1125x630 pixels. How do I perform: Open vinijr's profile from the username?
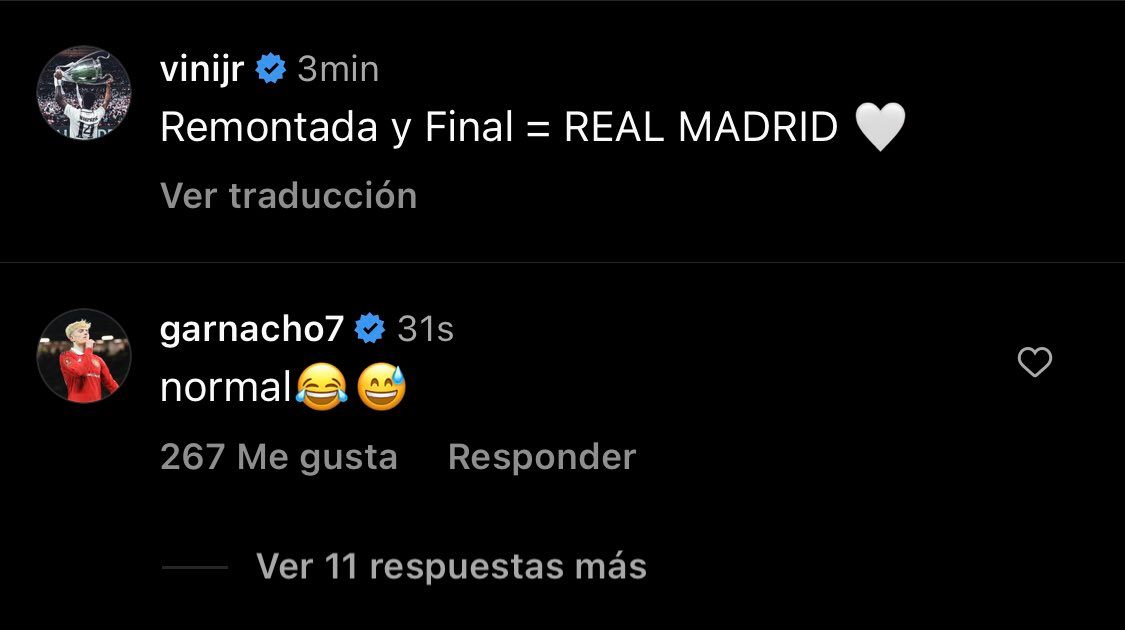pyautogui.click(x=203, y=67)
